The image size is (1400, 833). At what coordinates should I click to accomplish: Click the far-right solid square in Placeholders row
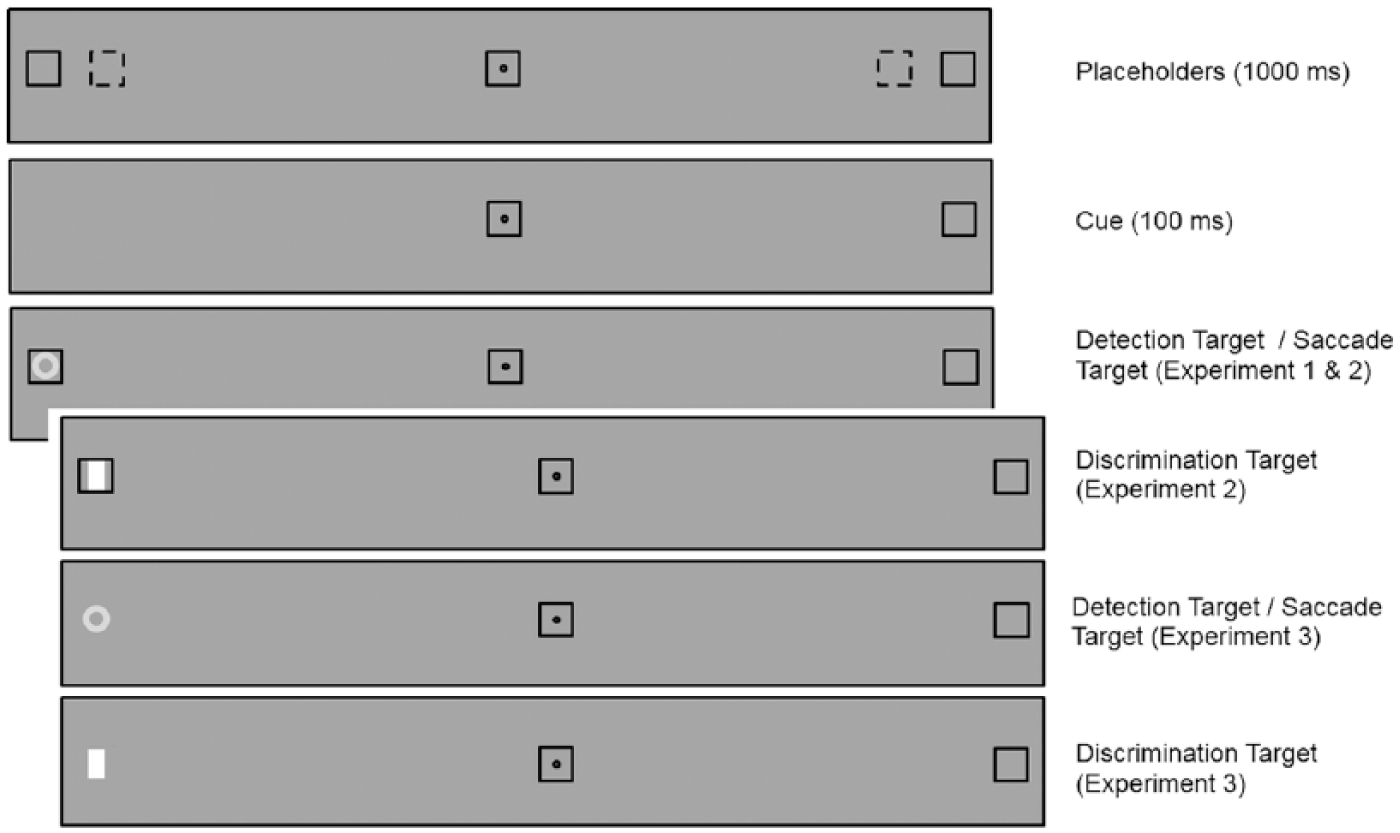pos(958,69)
